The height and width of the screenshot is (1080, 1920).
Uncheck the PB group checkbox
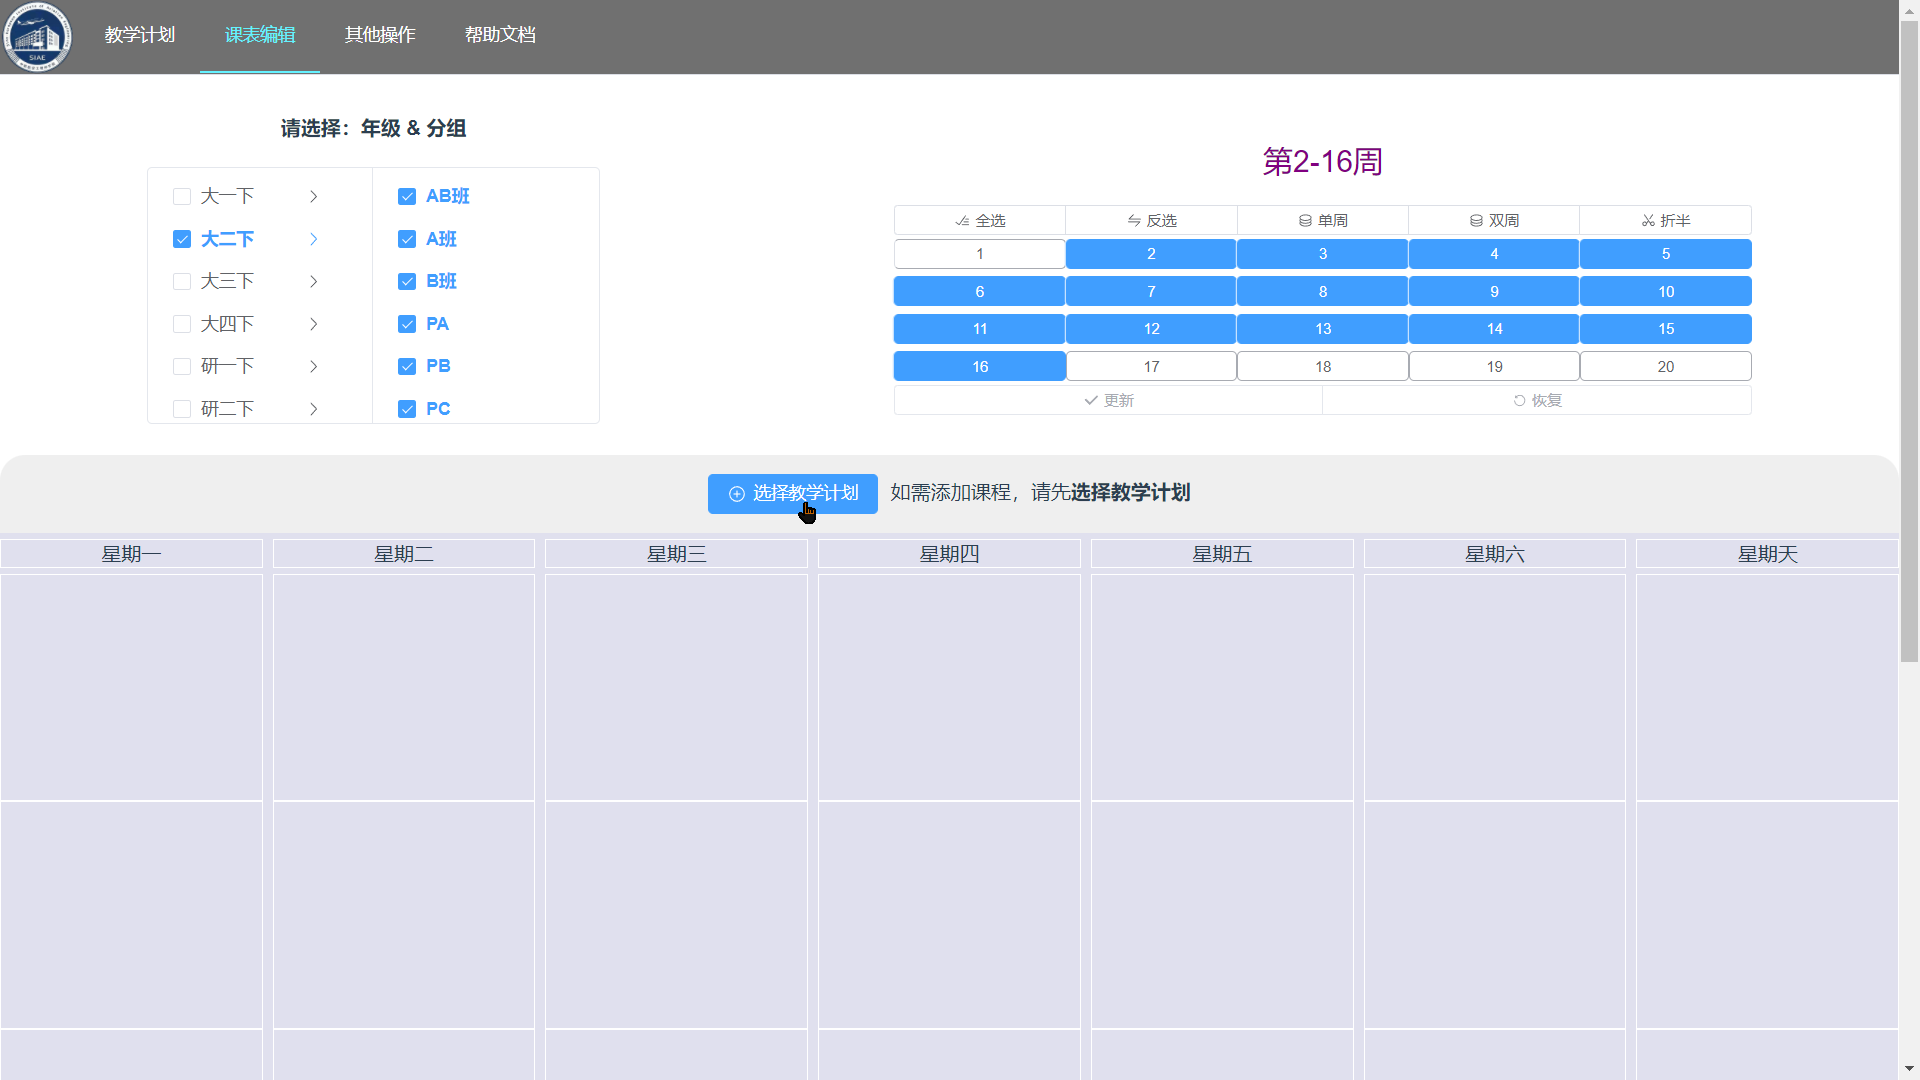pyautogui.click(x=407, y=367)
